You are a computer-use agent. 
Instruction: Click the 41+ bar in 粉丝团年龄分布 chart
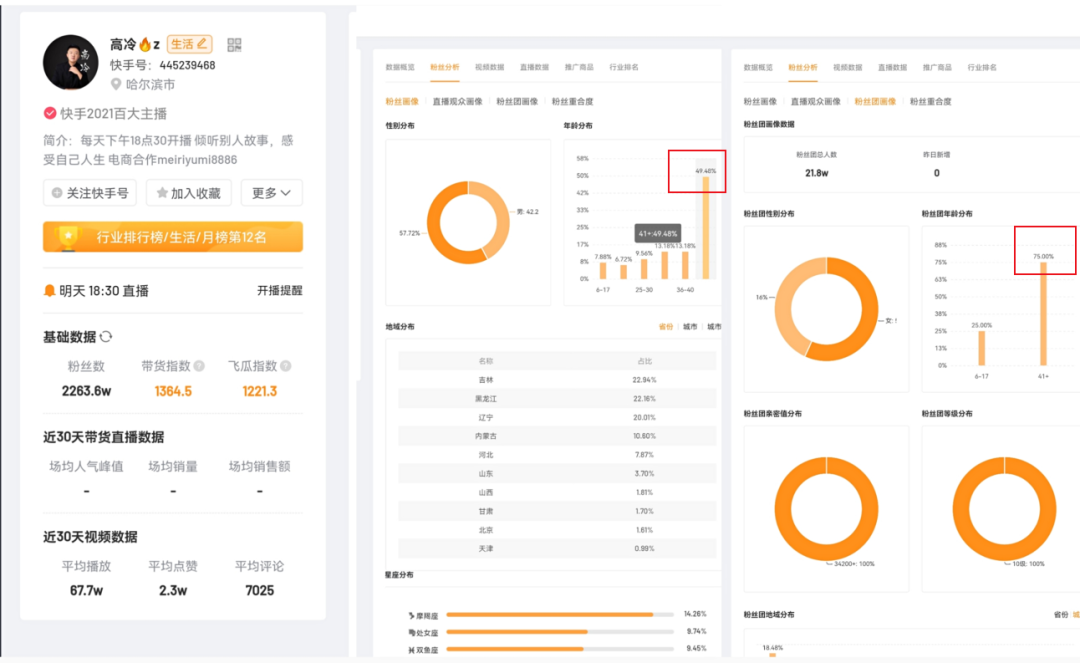coord(1043,315)
